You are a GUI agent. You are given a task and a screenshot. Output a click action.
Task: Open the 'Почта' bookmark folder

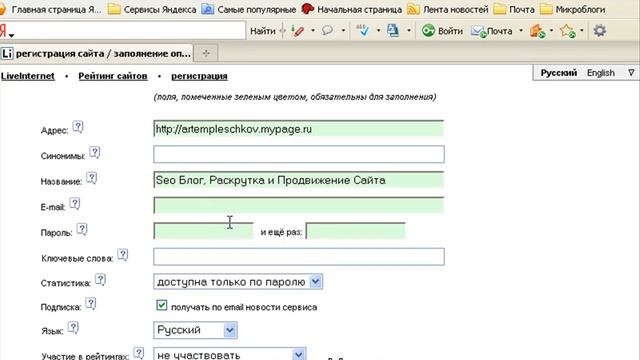(x=514, y=9)
